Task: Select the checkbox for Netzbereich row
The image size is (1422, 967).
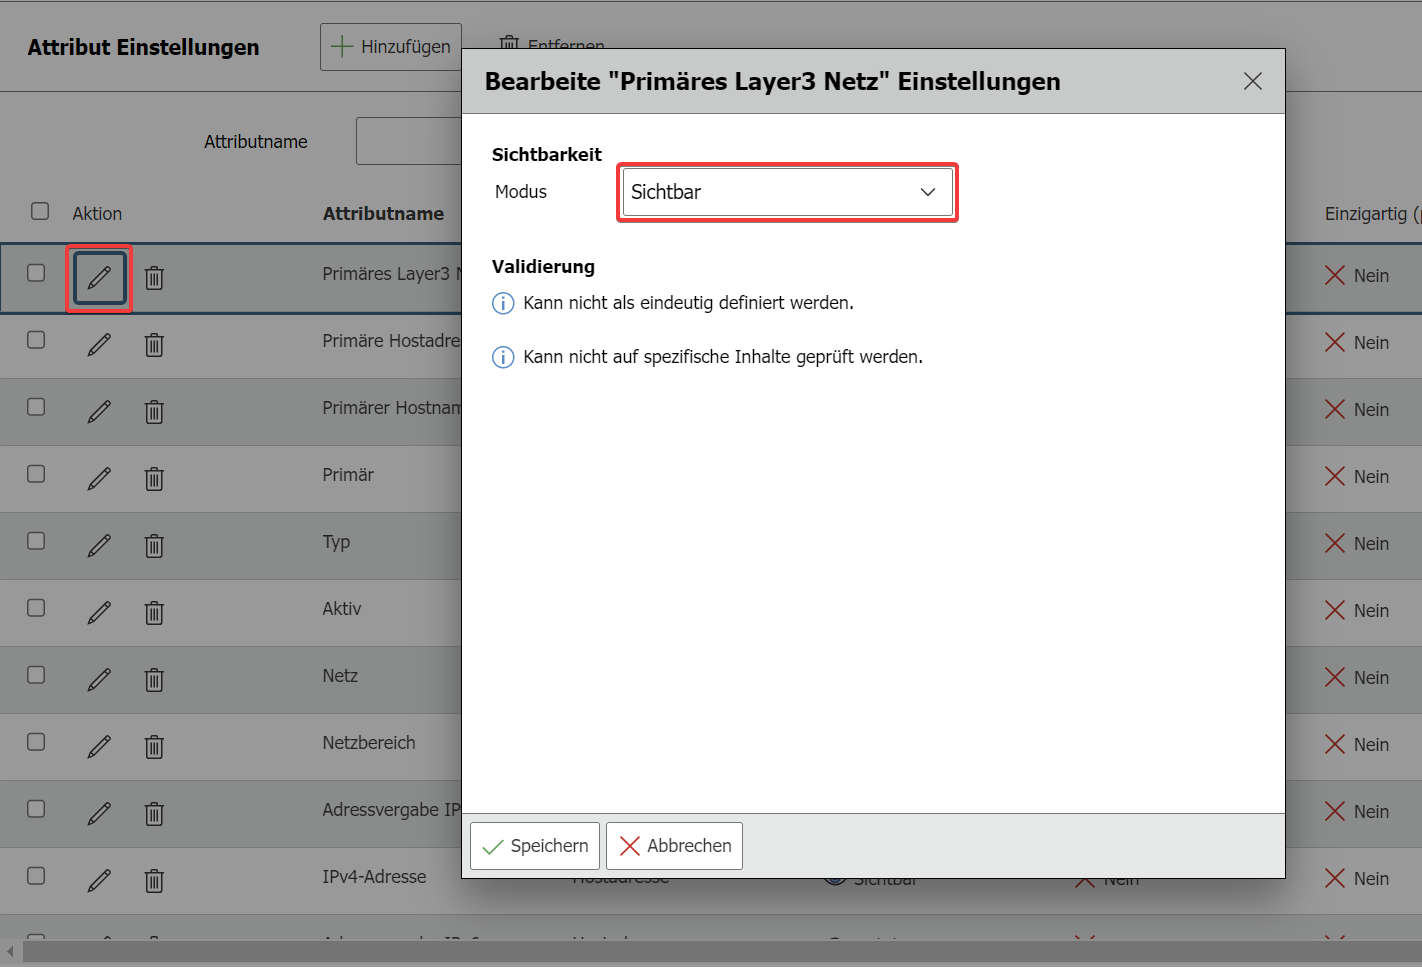Action: click(x=36, y=742)
